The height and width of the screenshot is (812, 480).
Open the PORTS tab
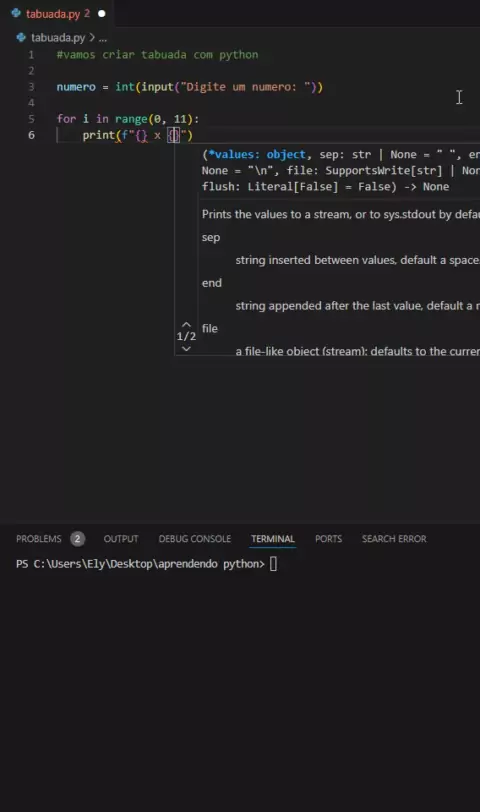tap(328, 539)
